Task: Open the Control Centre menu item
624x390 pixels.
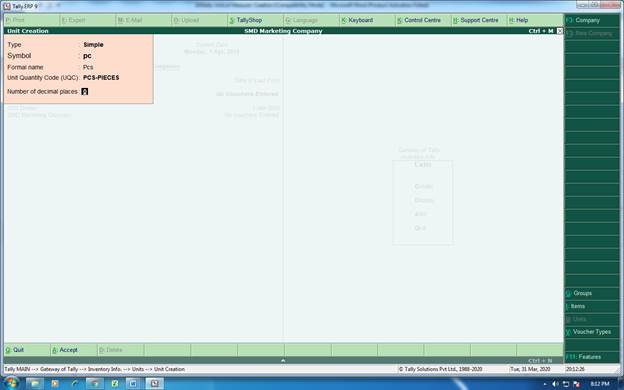Action: (x=419, y=20)
